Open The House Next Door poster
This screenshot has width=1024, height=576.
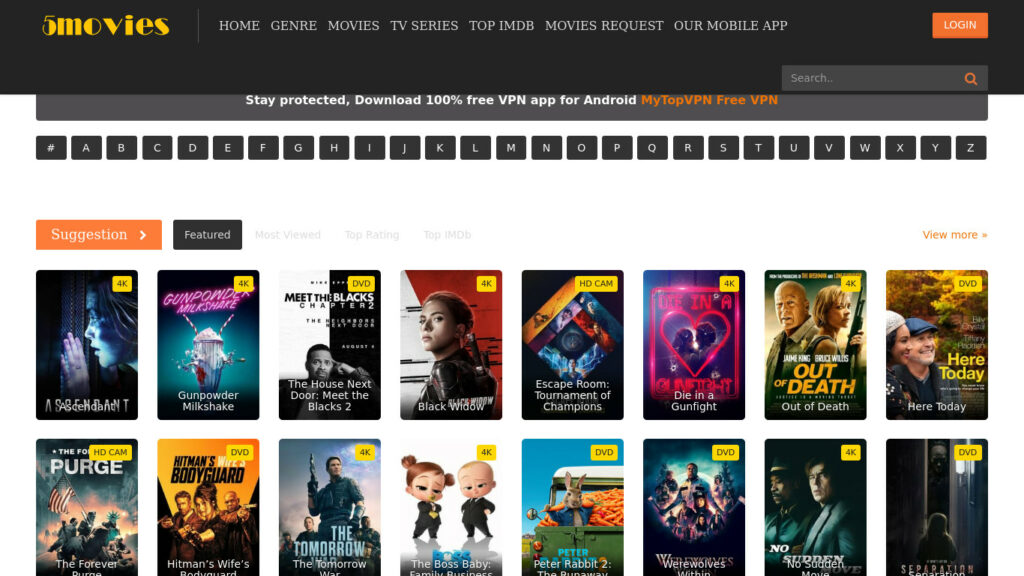(x=330, y=345)
